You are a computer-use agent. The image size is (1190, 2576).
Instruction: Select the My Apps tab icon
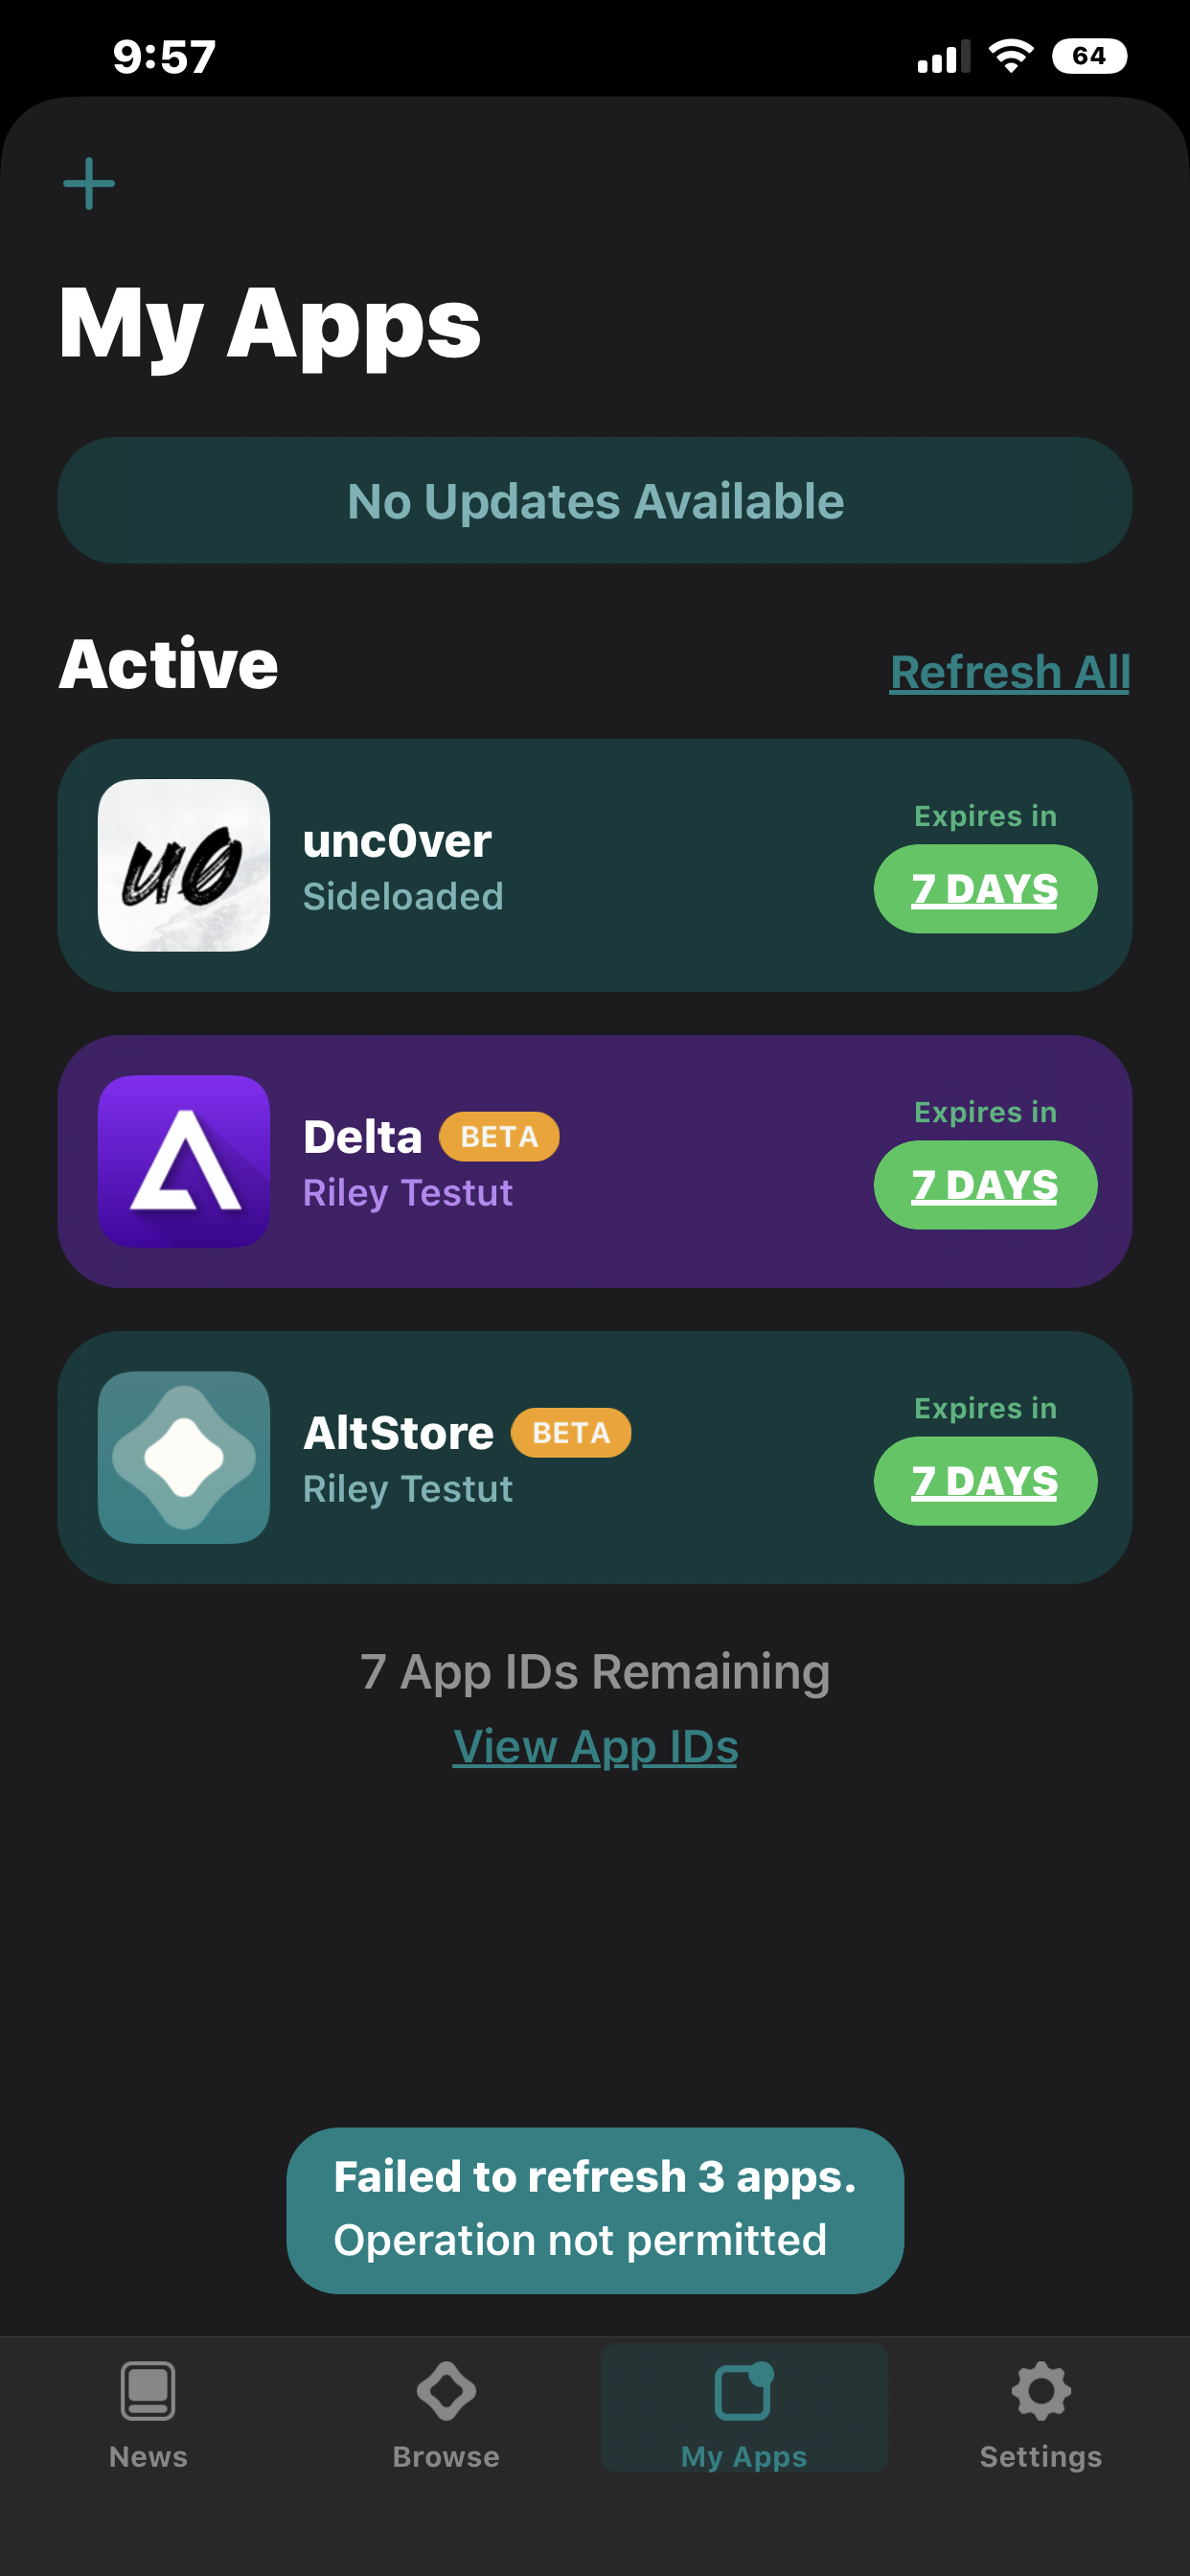pos(744,2392)
